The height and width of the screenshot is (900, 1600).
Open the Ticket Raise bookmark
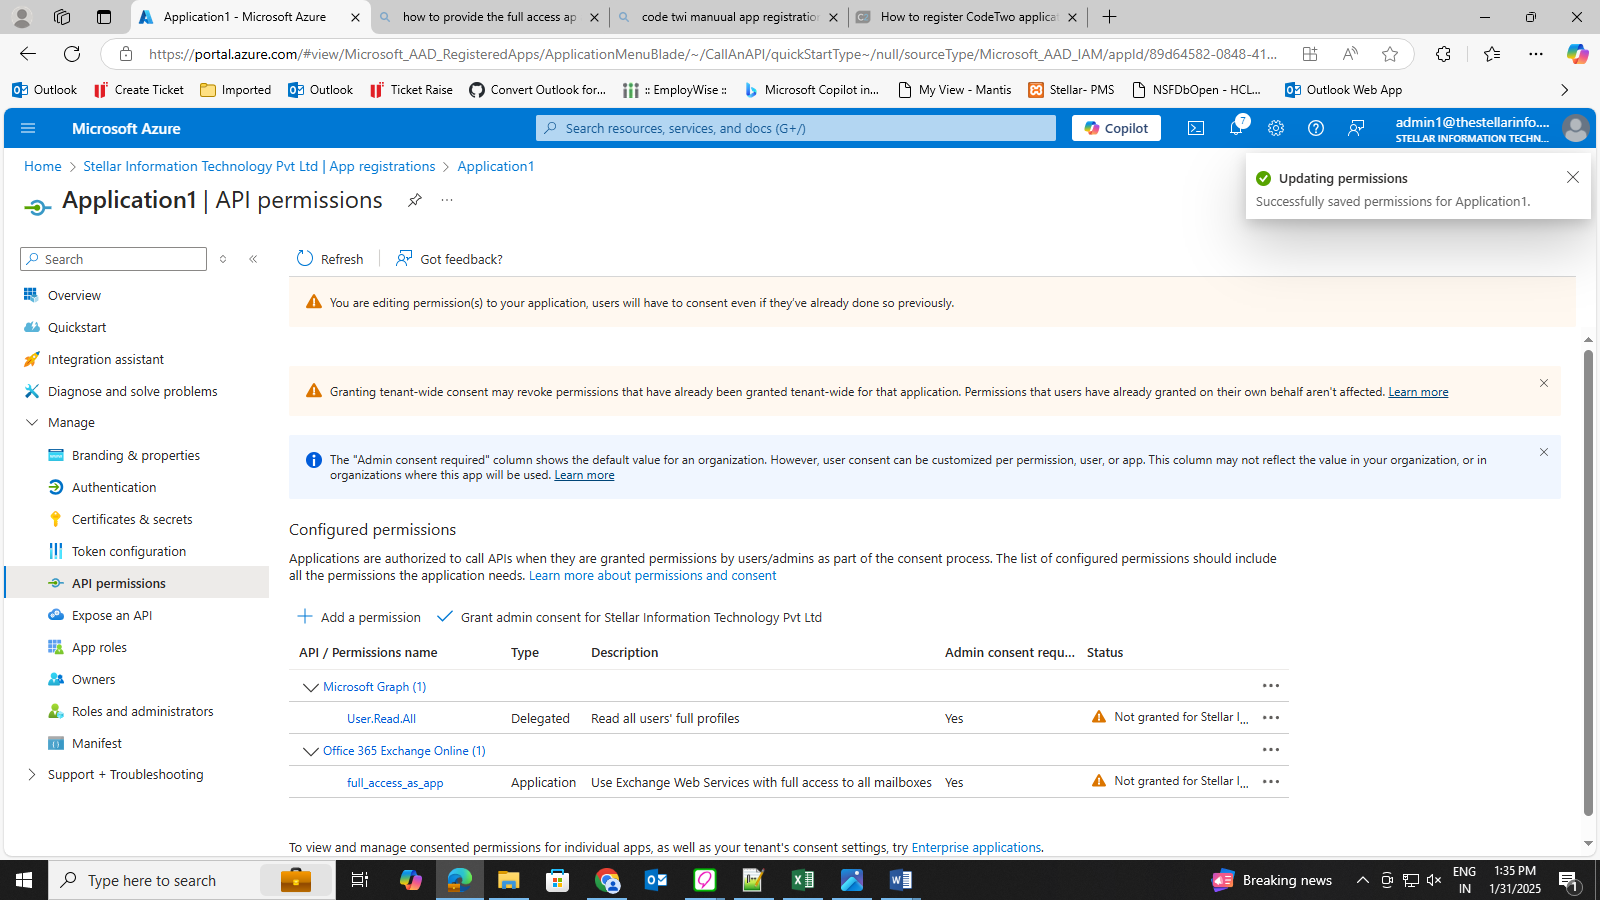tap(411, 90)
